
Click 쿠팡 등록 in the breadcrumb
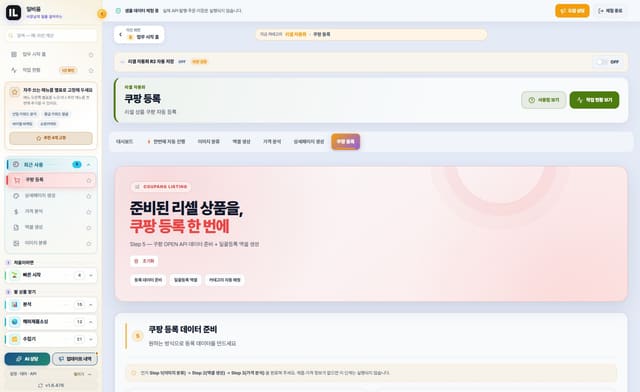(322, 34)
